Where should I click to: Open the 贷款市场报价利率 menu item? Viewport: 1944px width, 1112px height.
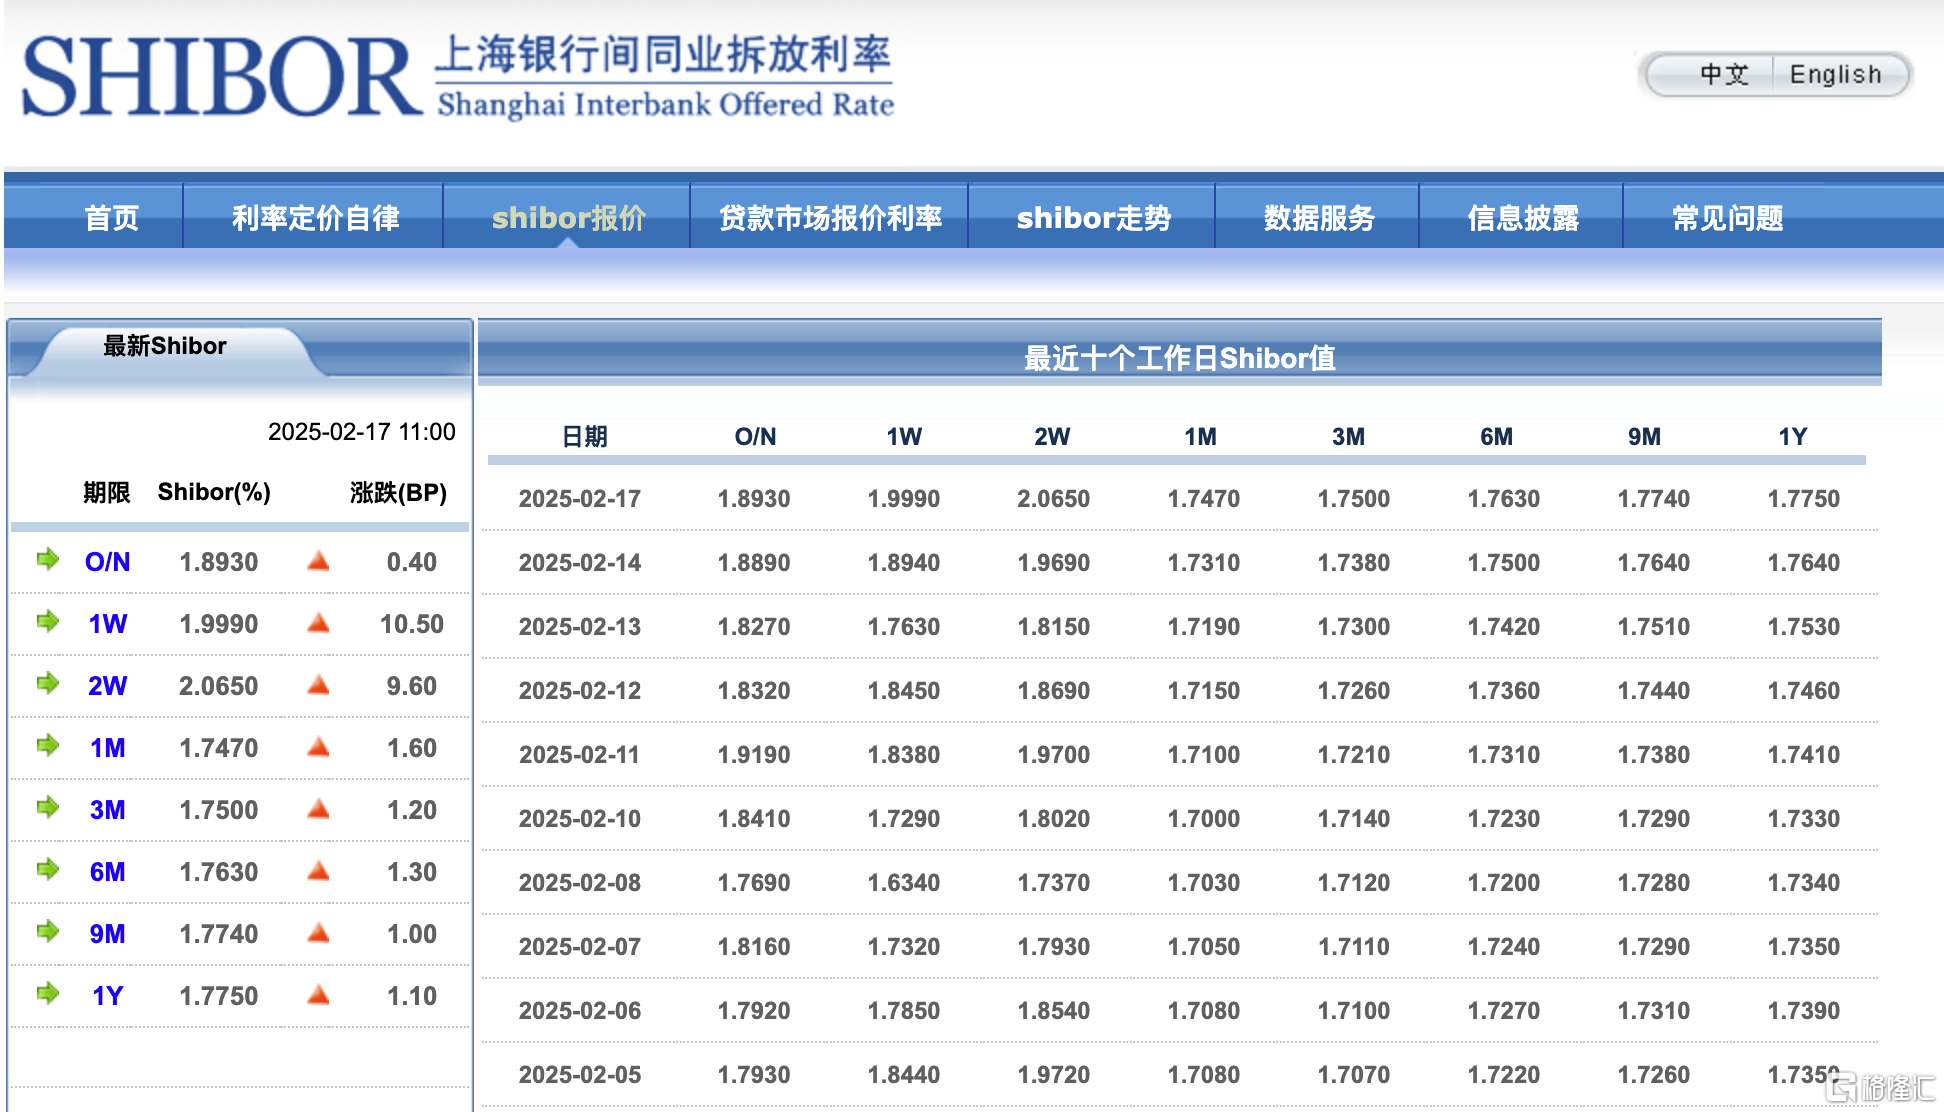831,218
